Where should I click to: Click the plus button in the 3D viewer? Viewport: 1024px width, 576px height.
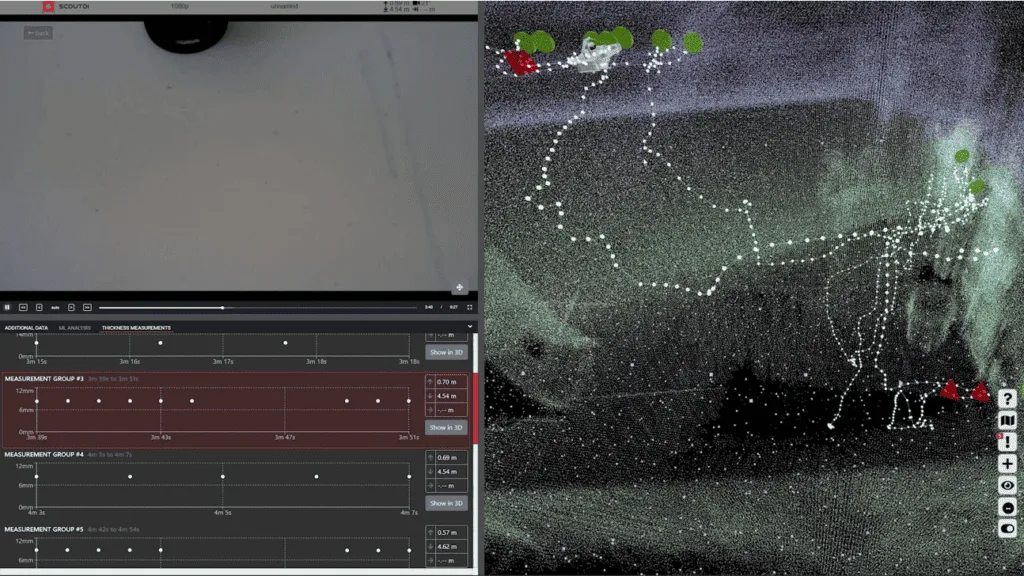(x=1007, y=464)
